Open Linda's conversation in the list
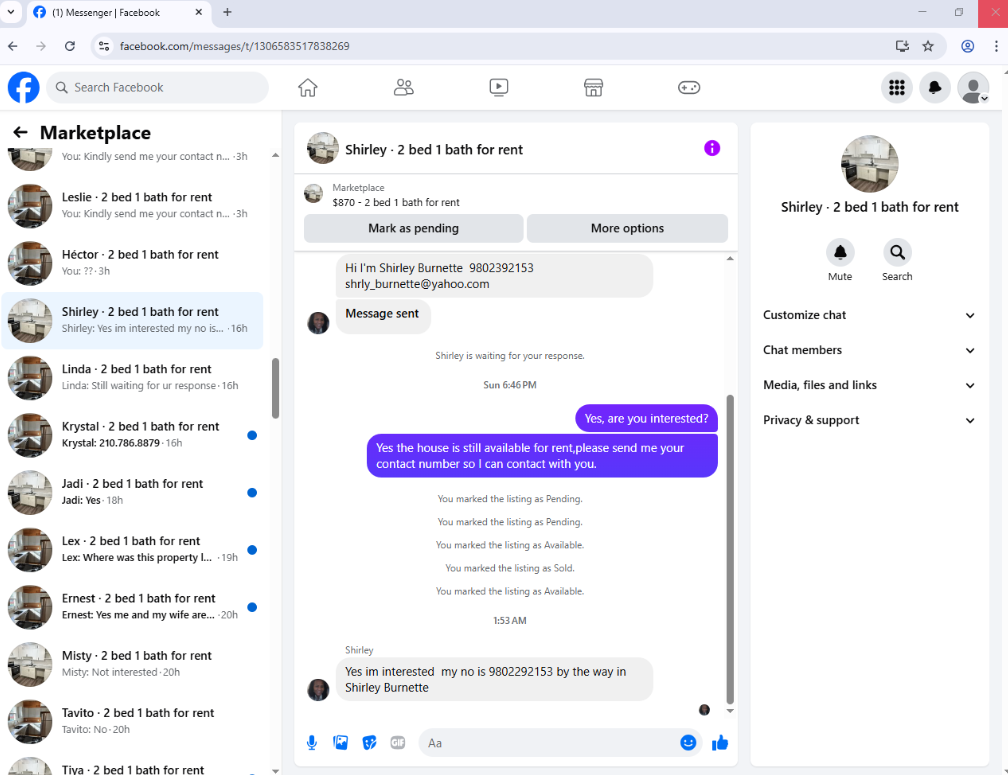This screenshot has width=1008, height=775. (132, 377)
